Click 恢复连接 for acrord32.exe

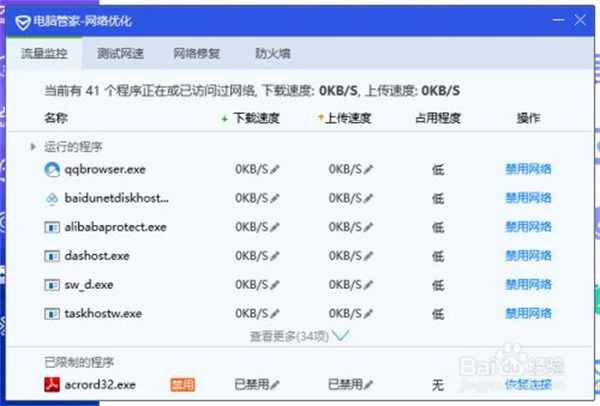(x=528, y=384)
